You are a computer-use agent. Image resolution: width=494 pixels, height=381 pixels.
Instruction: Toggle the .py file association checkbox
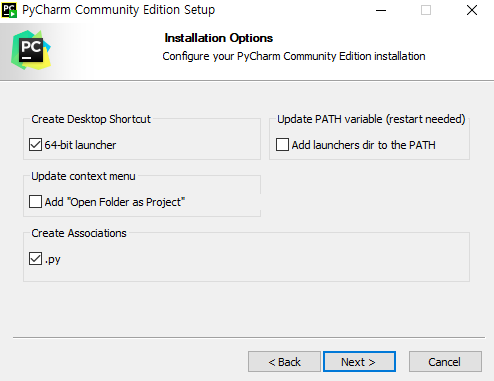[x=35, y=259]
